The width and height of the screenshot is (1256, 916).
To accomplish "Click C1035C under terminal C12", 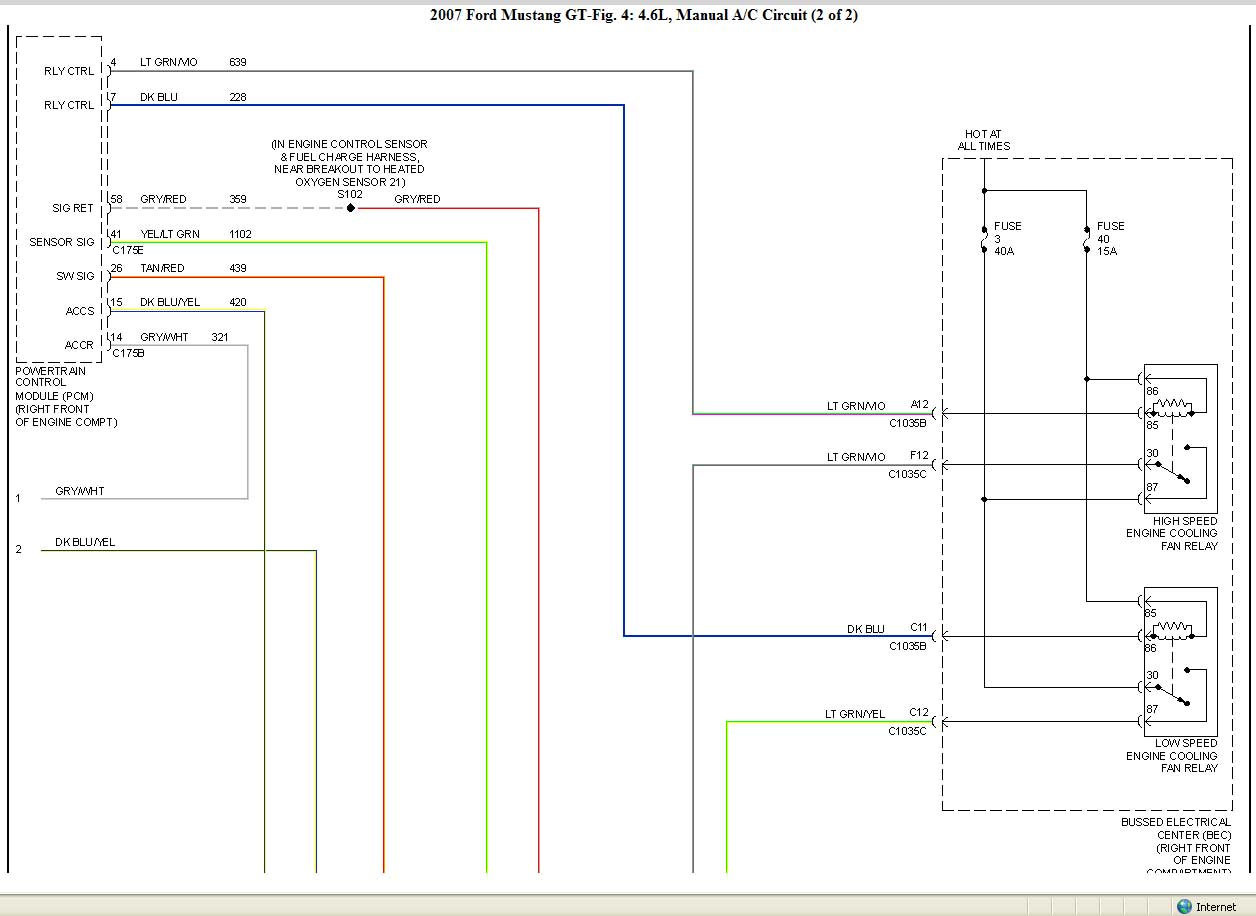I will point(908,731).
